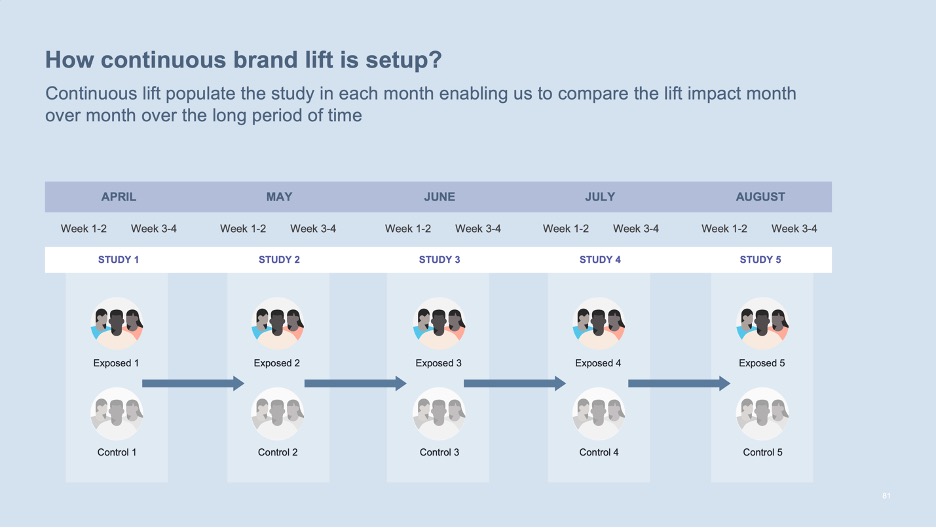Select the Control 3 grey group icon
This screenshot has height=528, width=936.
tap(439, 413)
